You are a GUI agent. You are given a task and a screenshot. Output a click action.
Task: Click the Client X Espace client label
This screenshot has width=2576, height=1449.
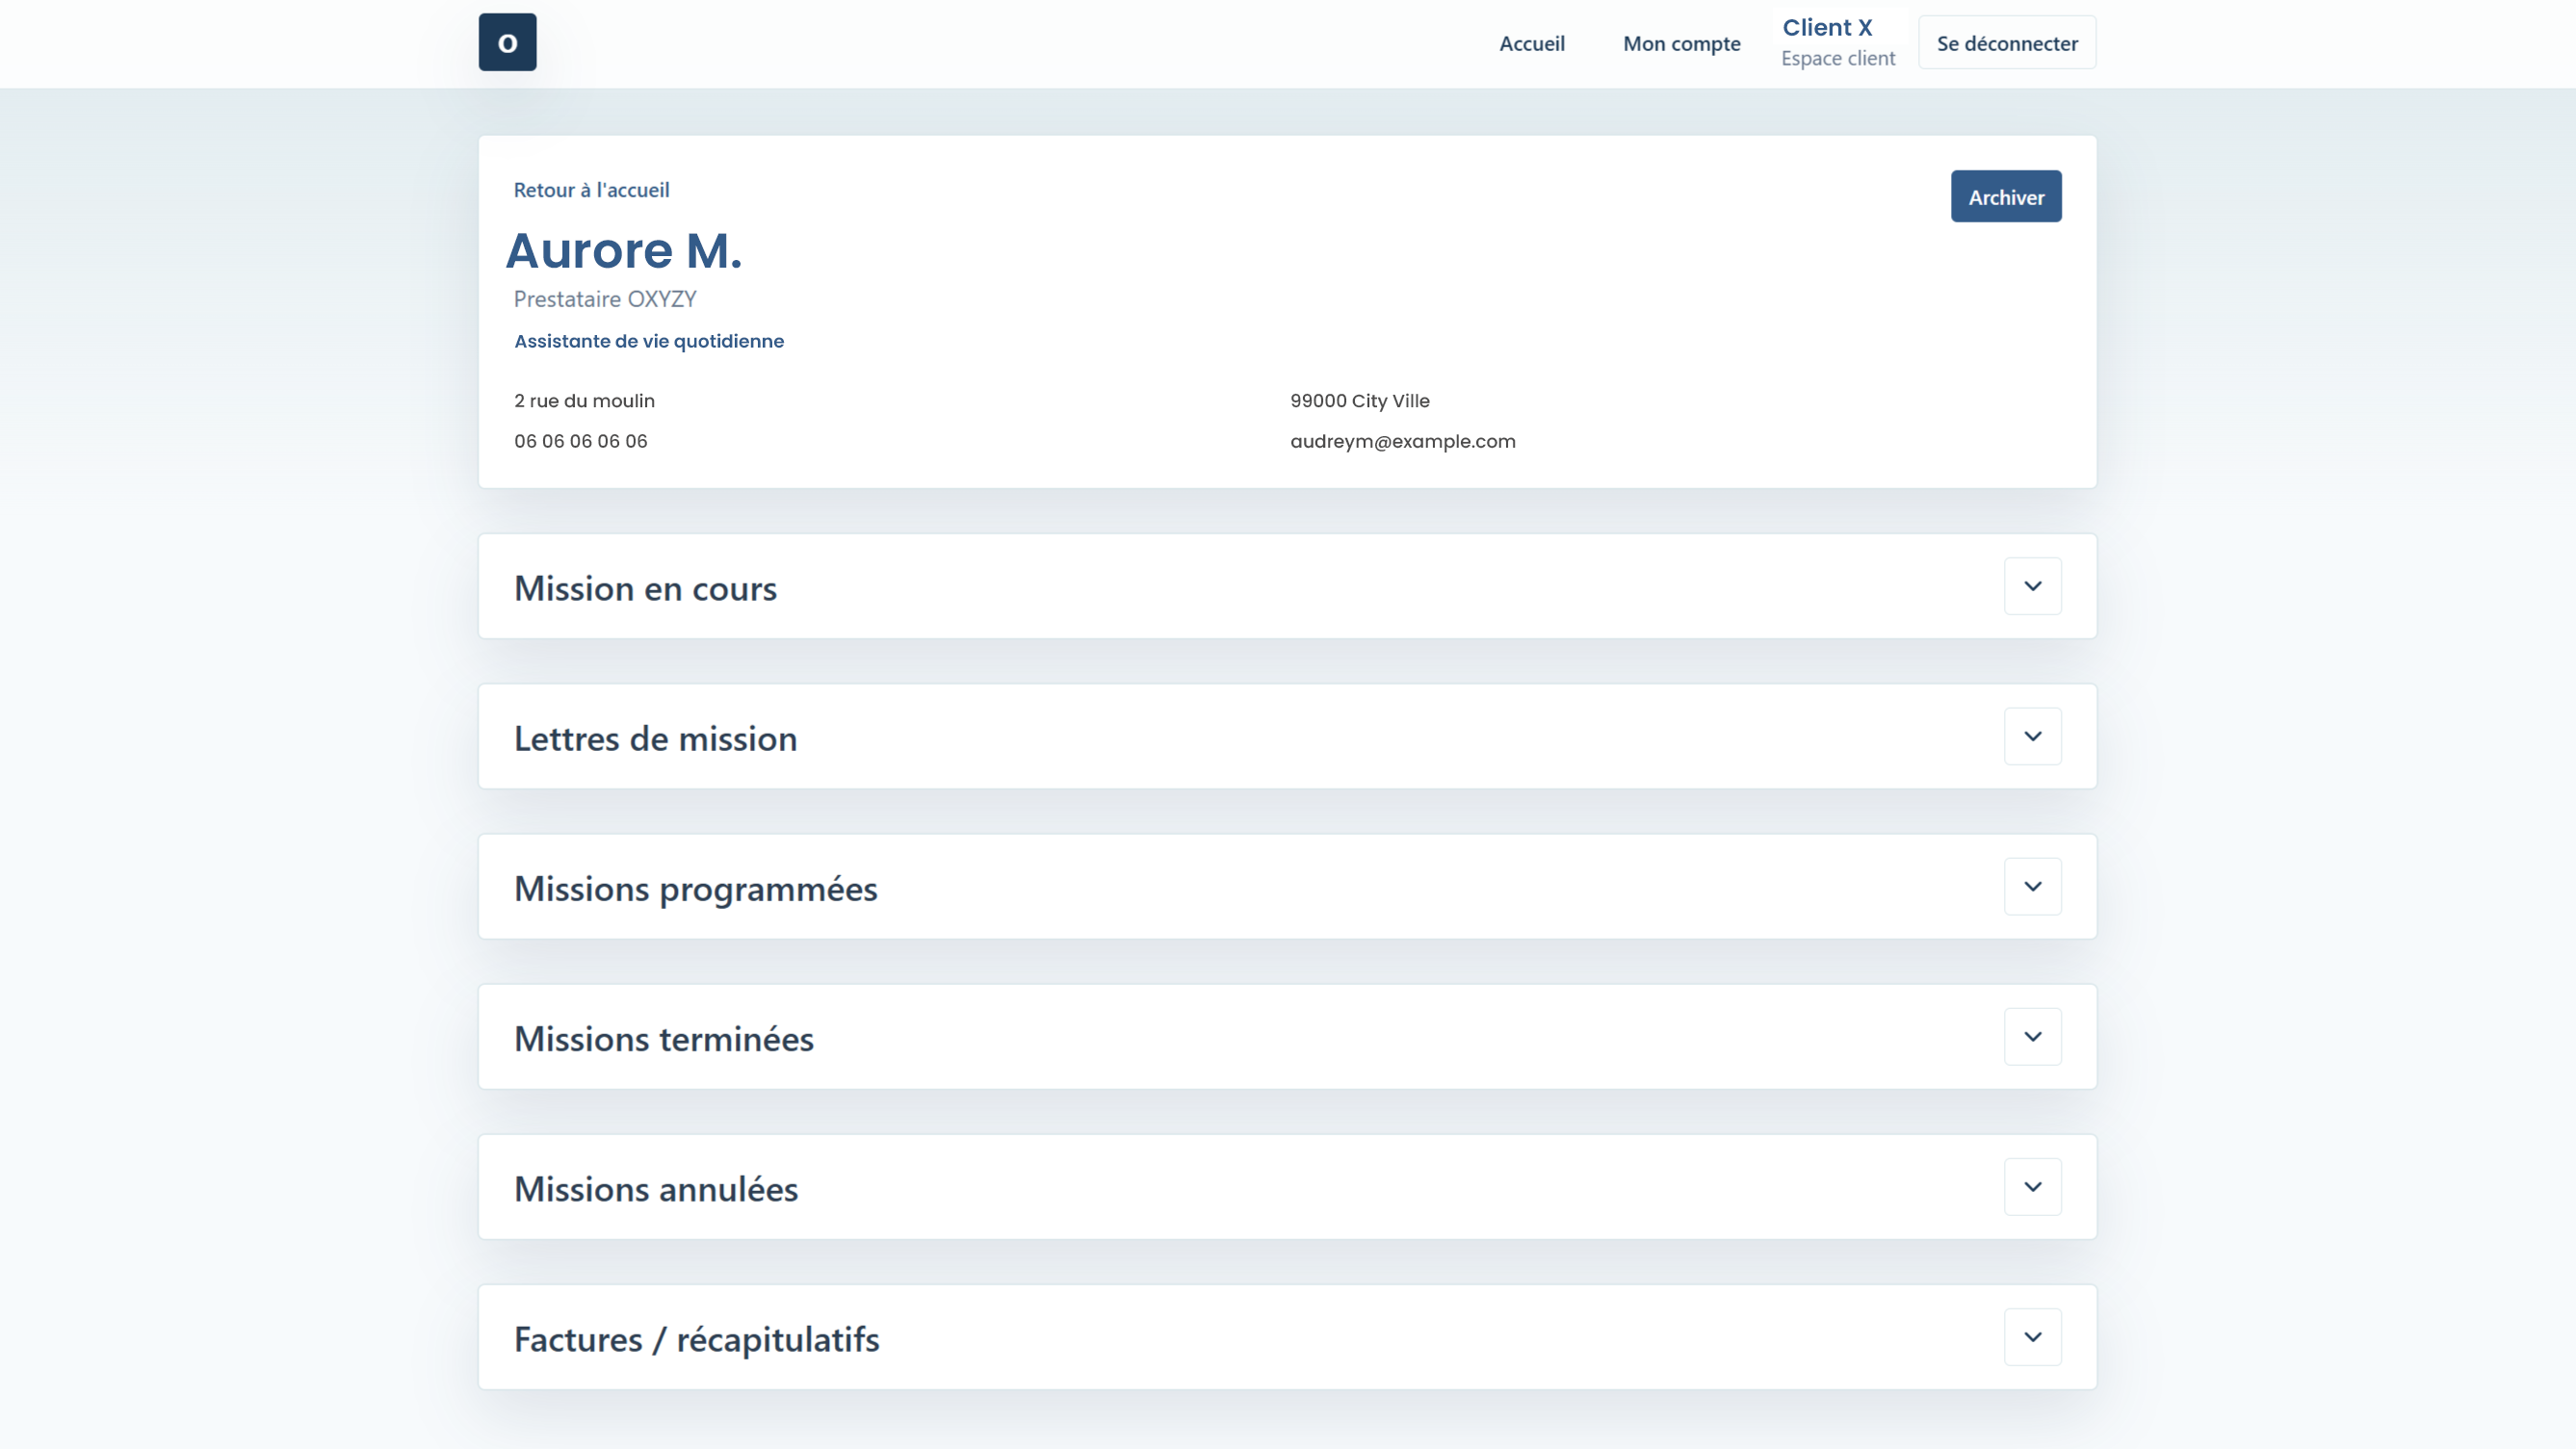1837,43
